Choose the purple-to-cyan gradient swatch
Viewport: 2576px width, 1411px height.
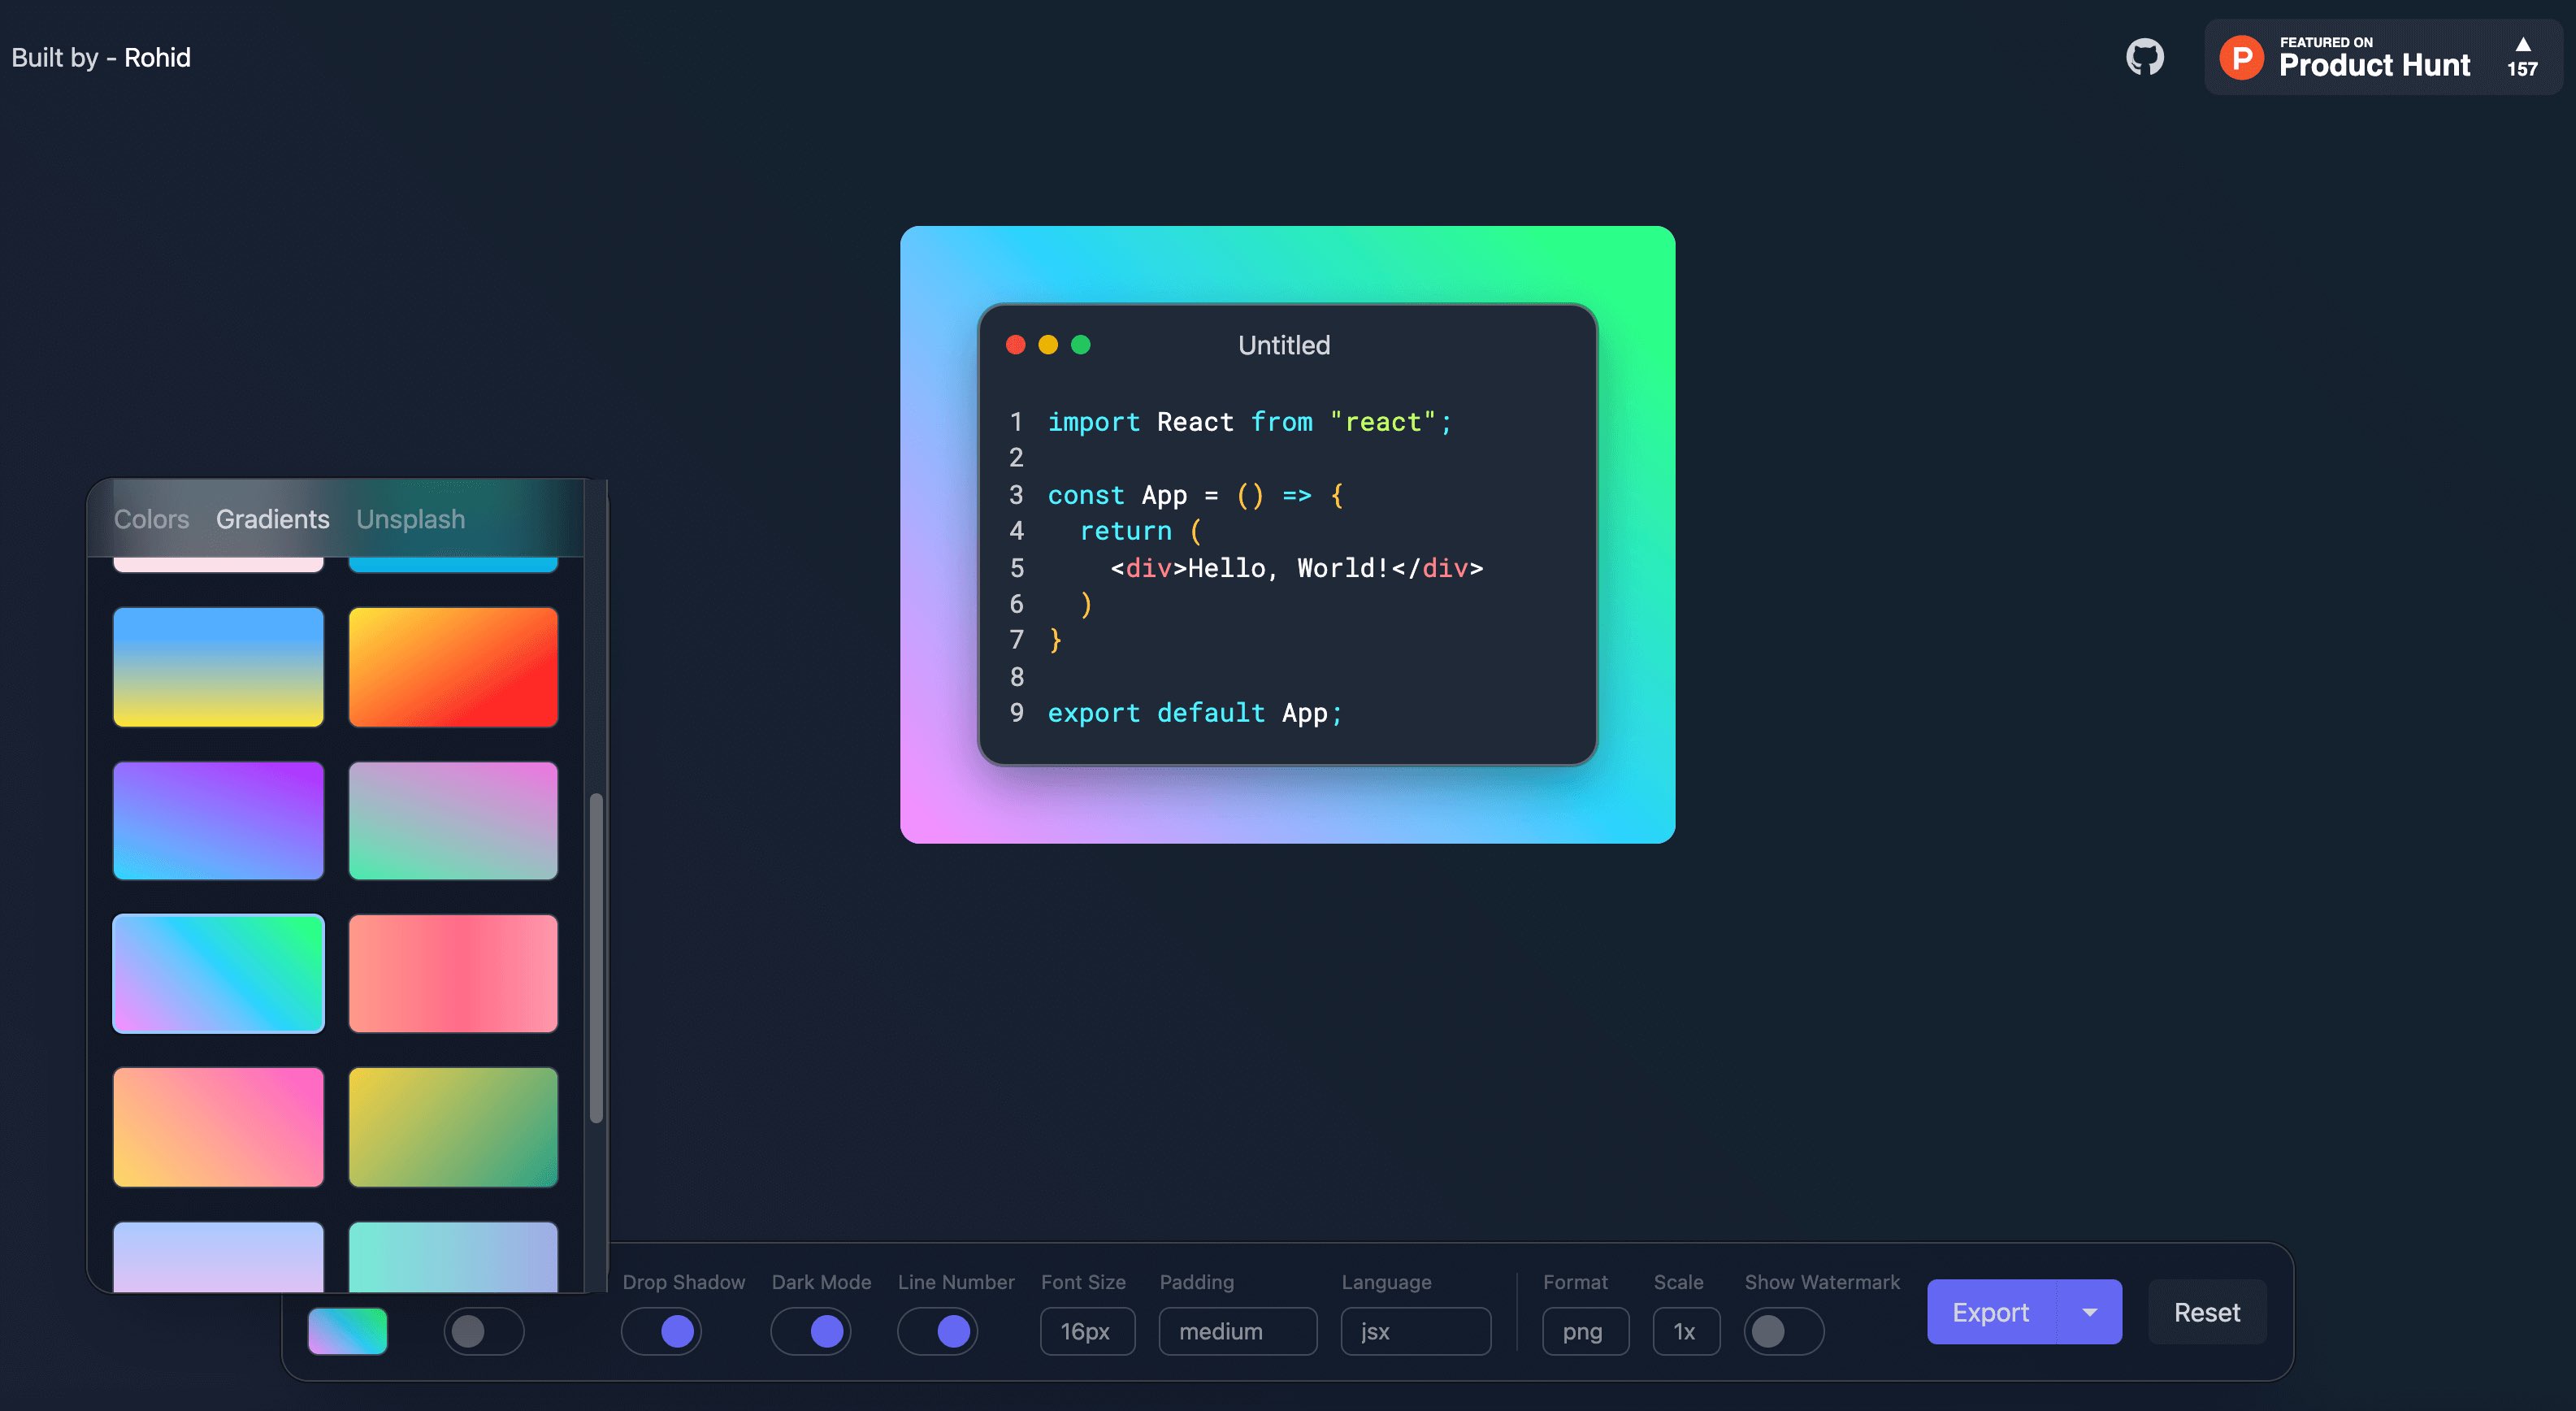click(218, 821)
